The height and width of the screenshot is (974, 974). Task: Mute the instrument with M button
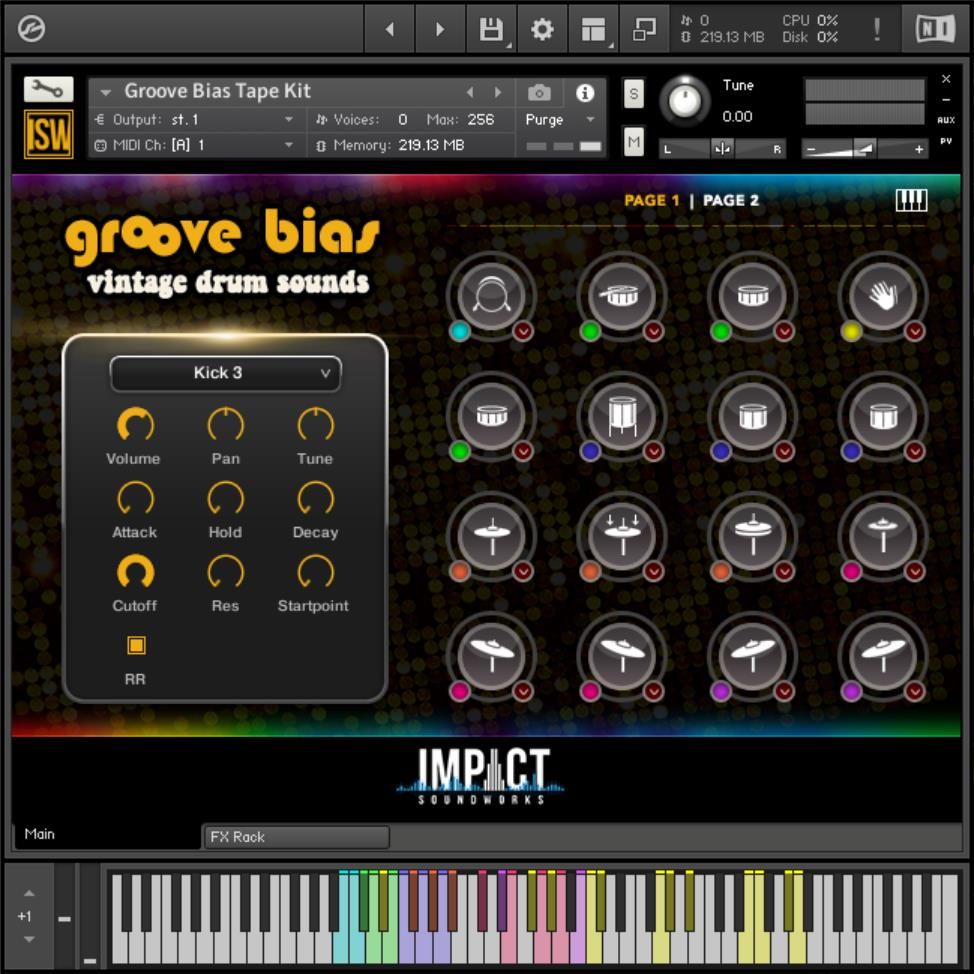pyautogui.click(x=633, y=142)
